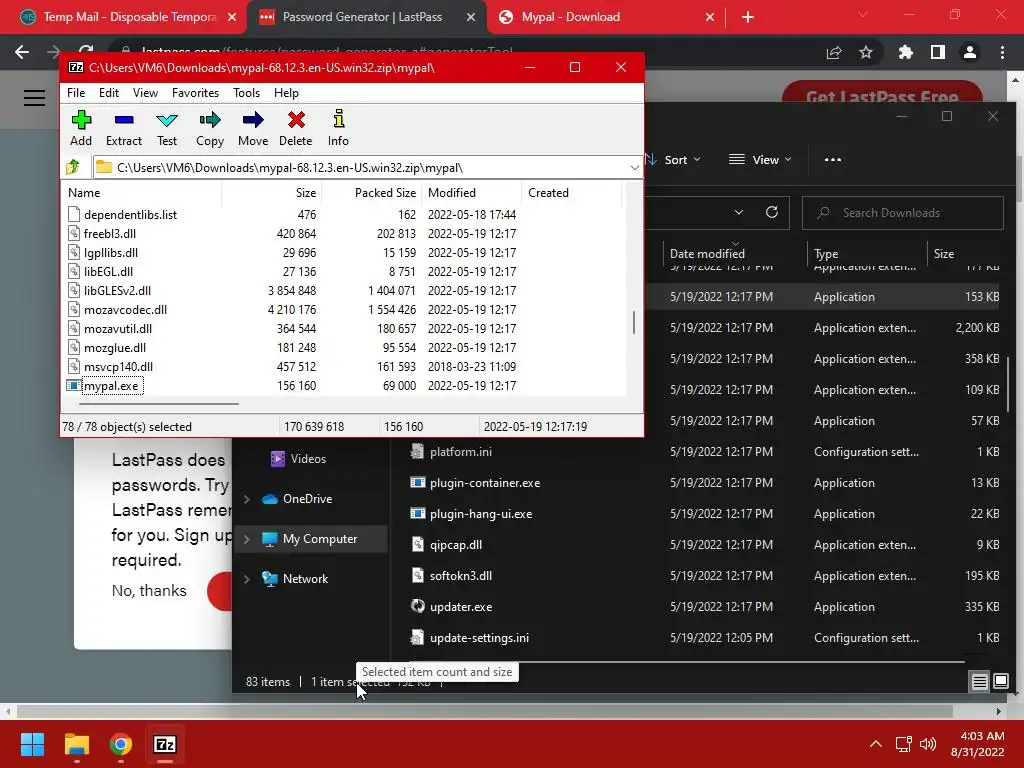The width and height of the screenshot is (1024, 768).
Task: Click the Add toolbar icon in 7-Zip
Action: coord(81,120)
